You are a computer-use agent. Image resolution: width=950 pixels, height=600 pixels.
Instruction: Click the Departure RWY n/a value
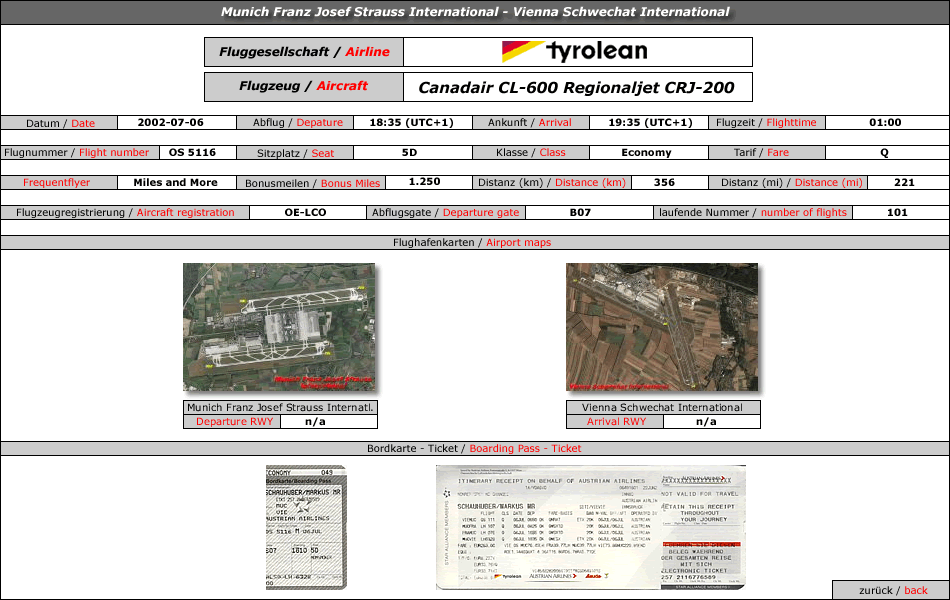pyautogui.click(x=315, y=422)
